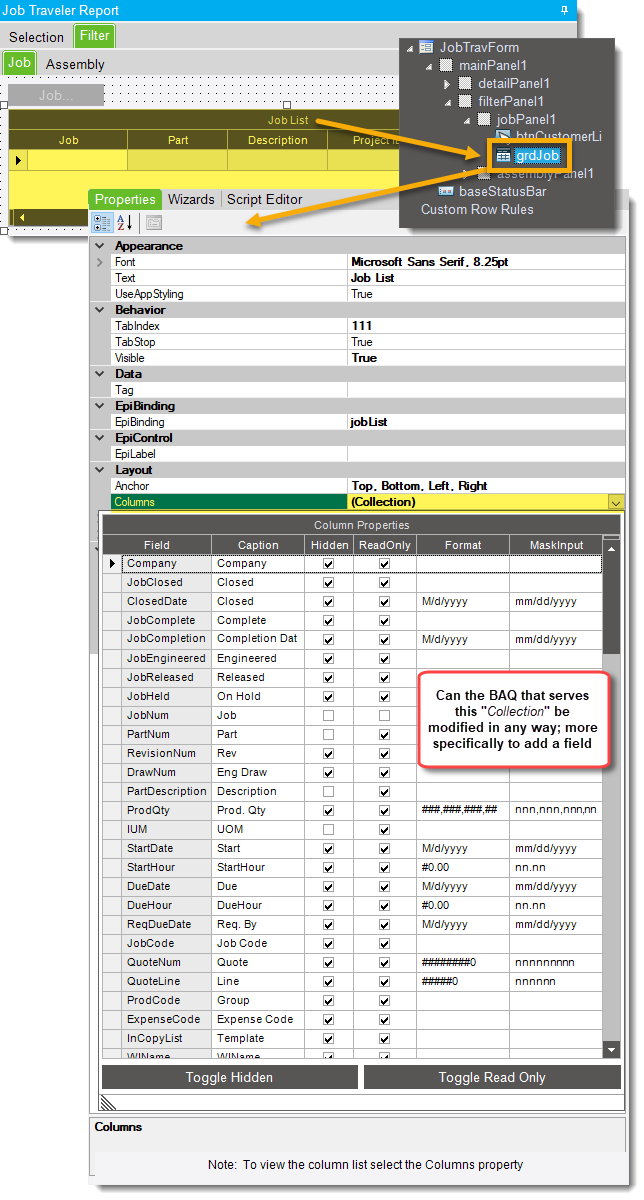Collapse the Behavior property category
This screenshot has height=1200, width=644.
point(99,310)
